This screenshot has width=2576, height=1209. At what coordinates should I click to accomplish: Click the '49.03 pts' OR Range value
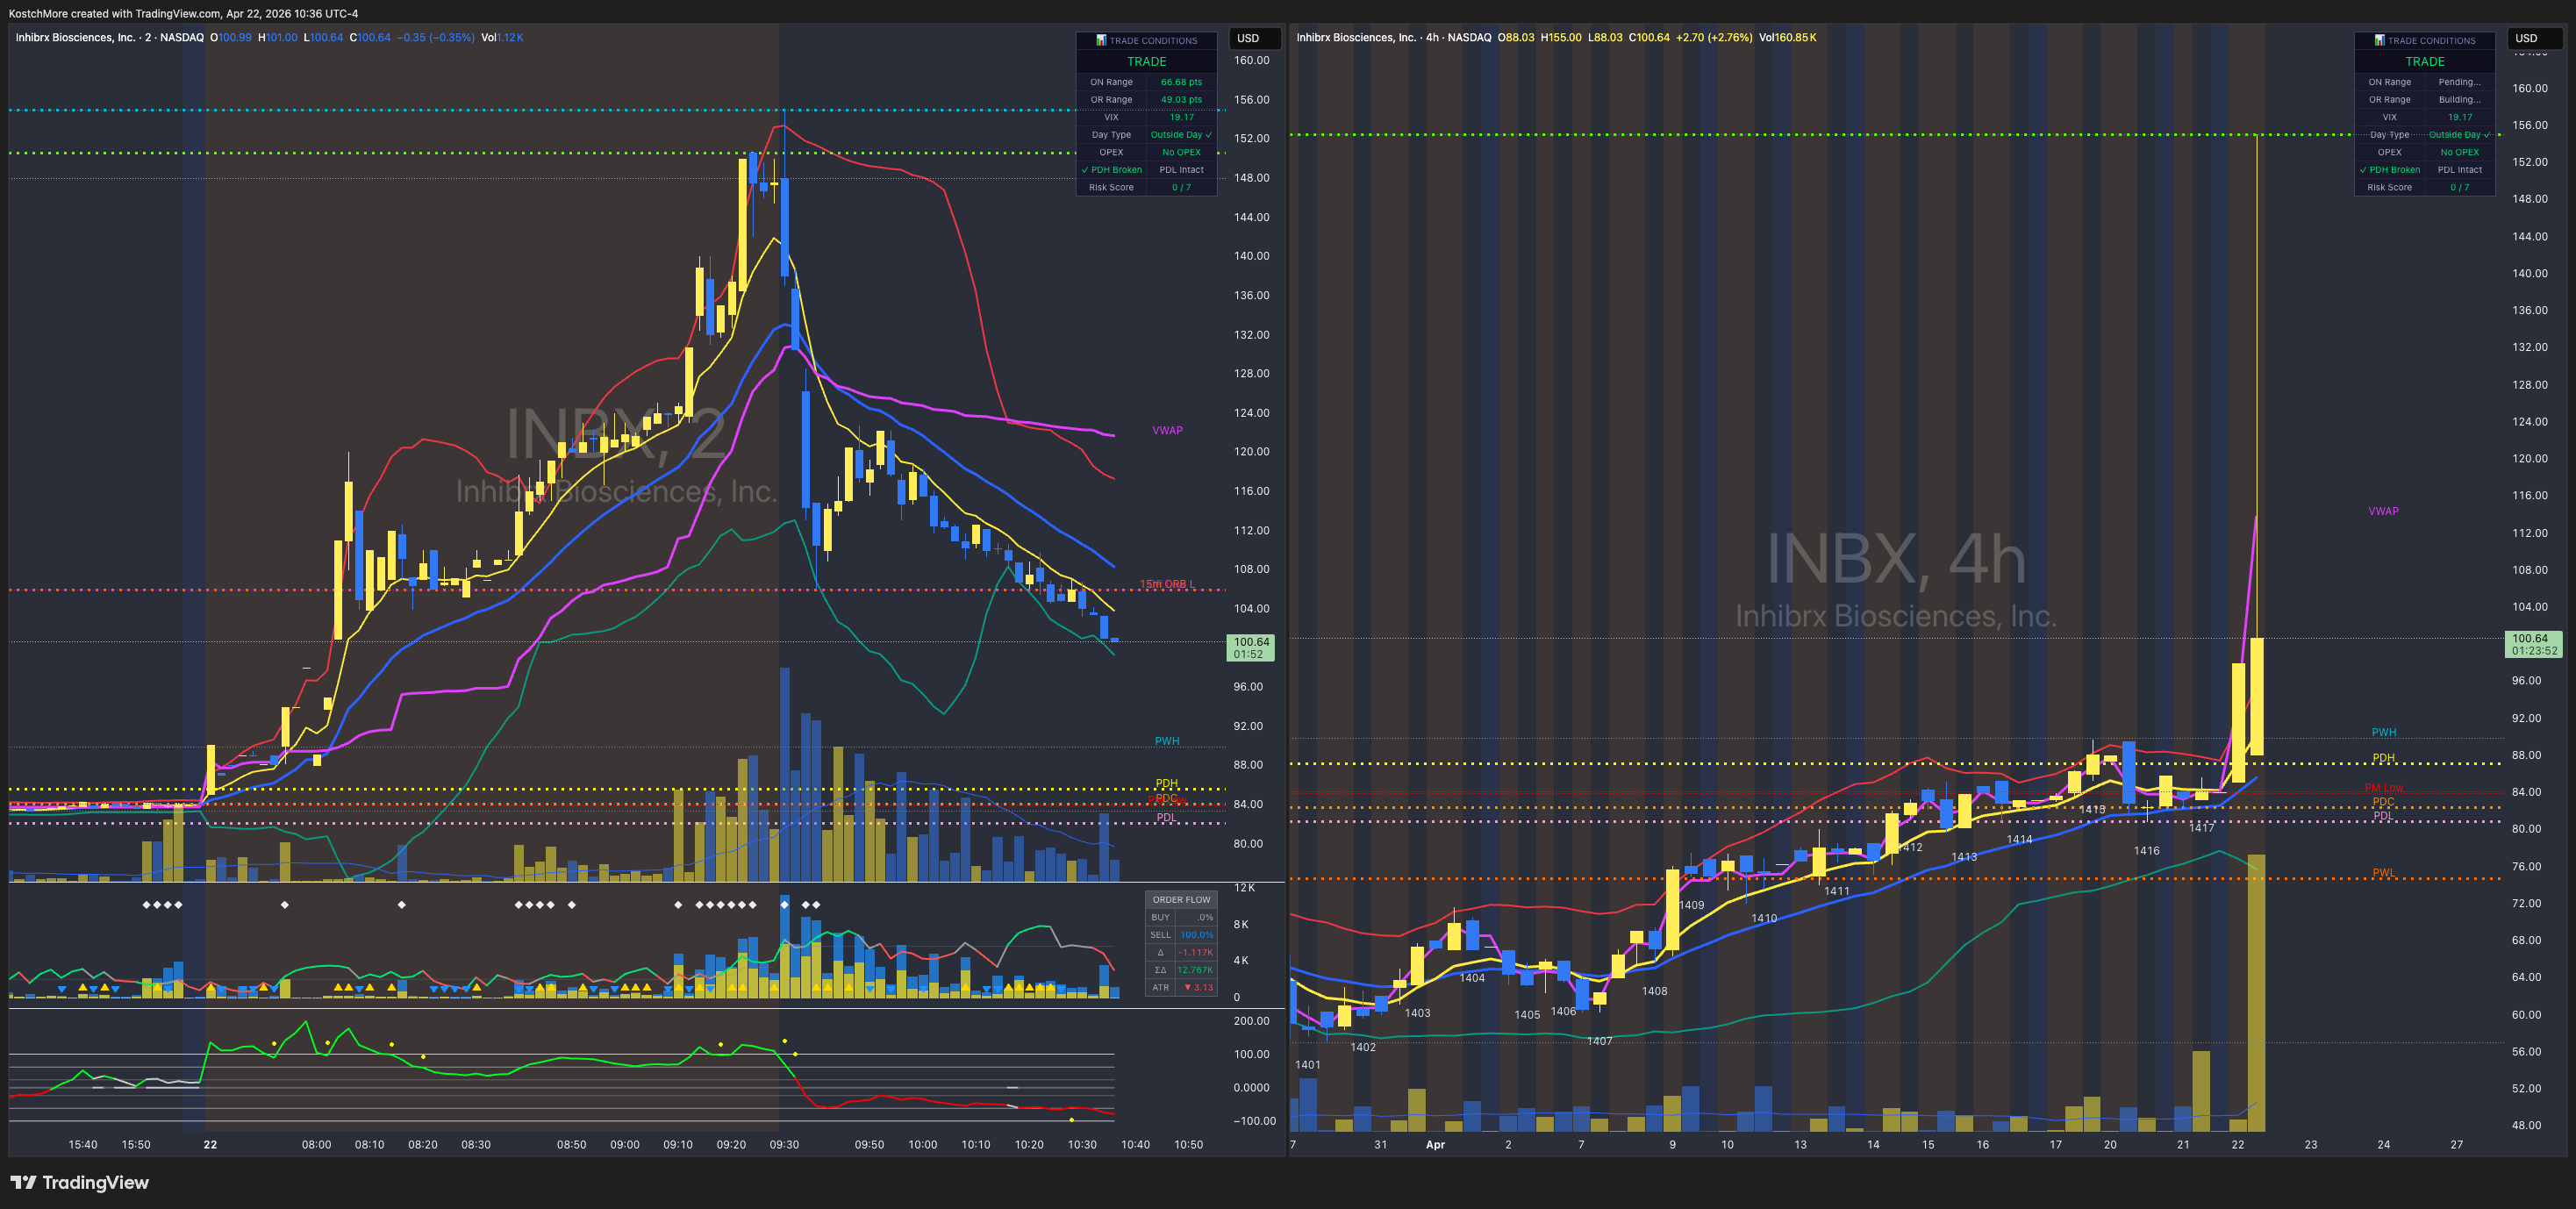[1181, 100]
